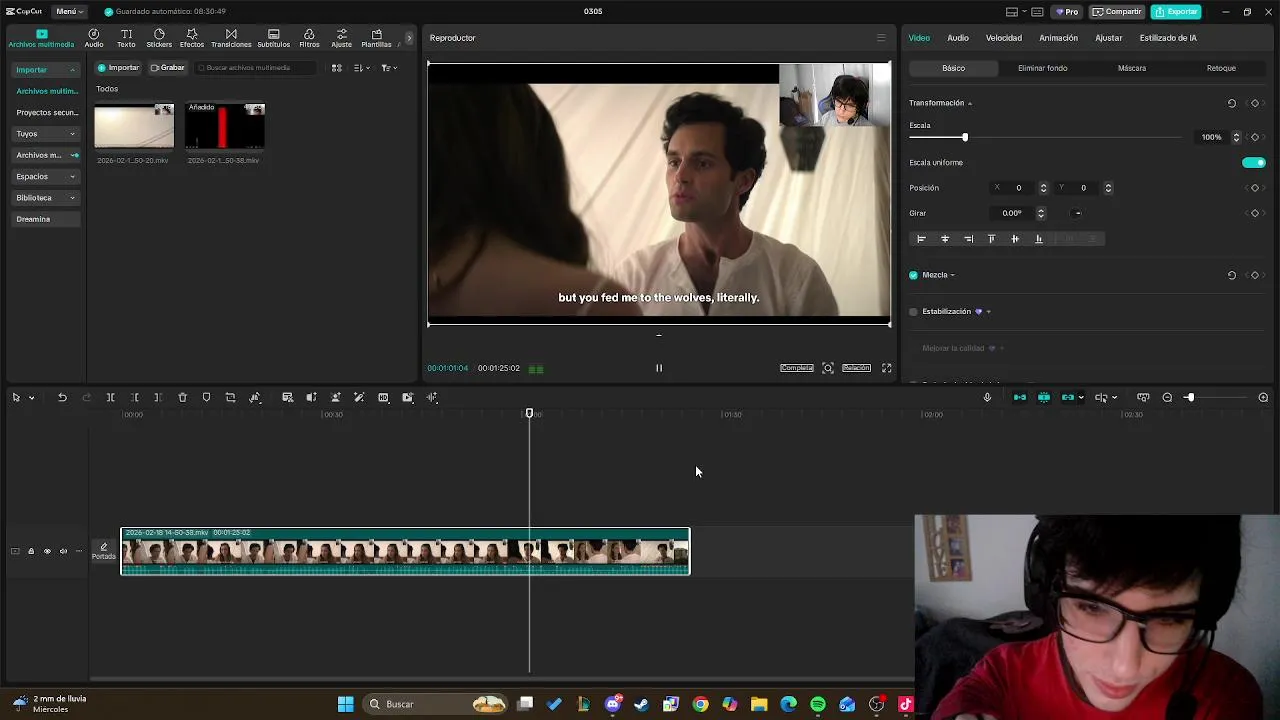Enable the Estabilización checkbox
Screen dimensions: 1280x720
913,312
